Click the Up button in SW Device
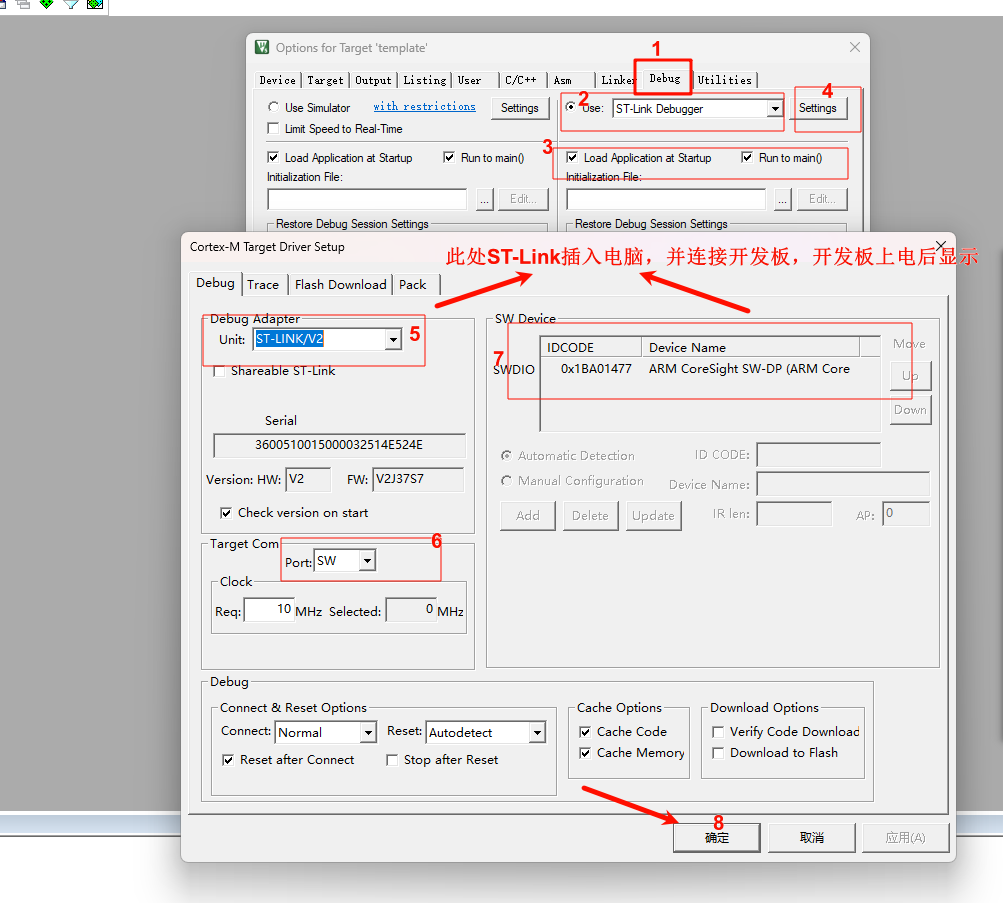Screen dimensions: 1003x903 click(910, 375)
